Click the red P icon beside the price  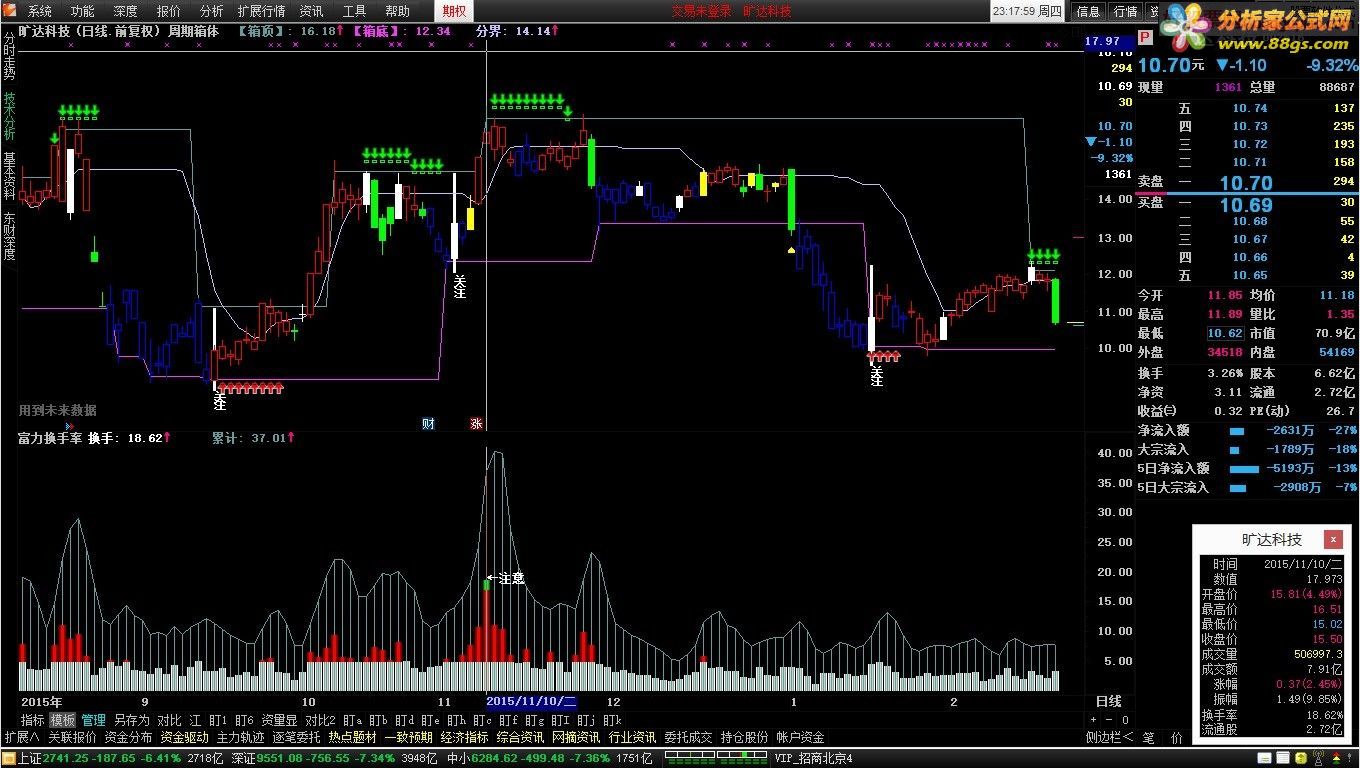click(x=1145, y=37)
